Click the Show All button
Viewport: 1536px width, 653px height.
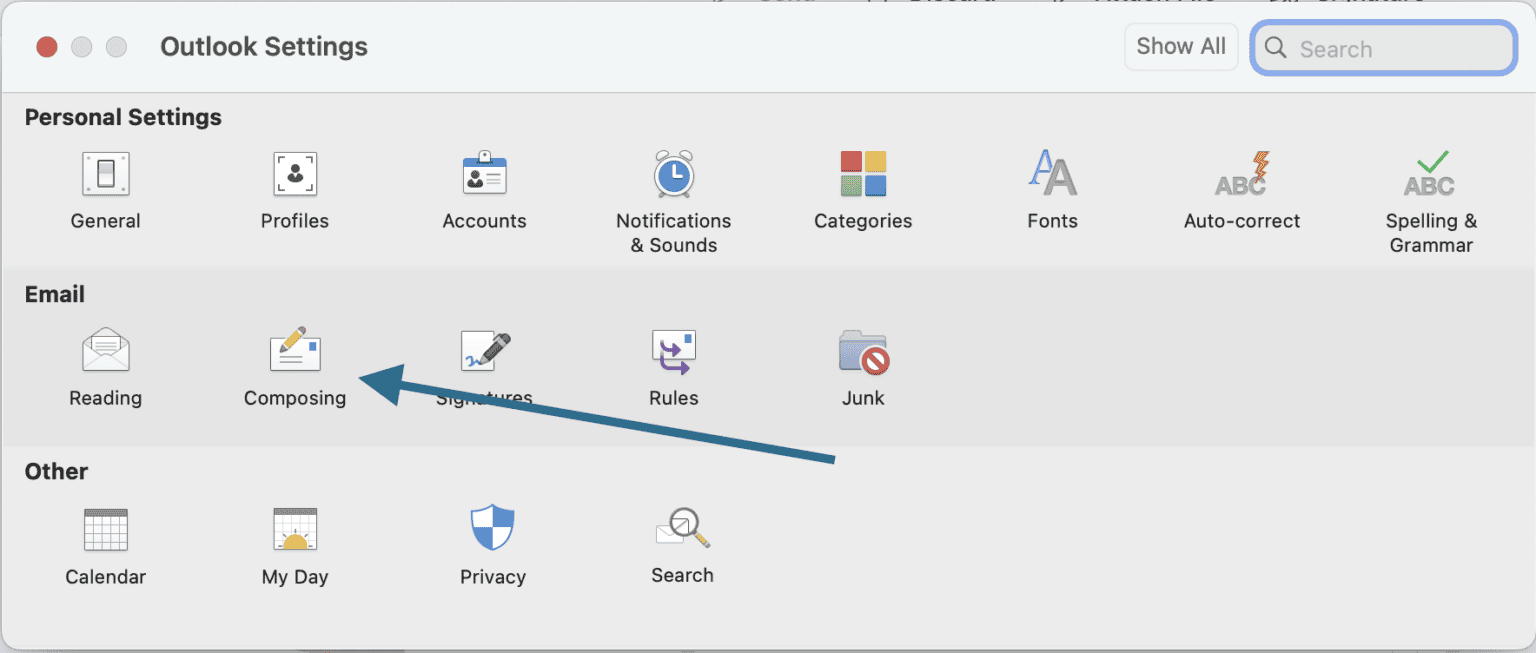pyautogui.click(x=1181, y=46)
